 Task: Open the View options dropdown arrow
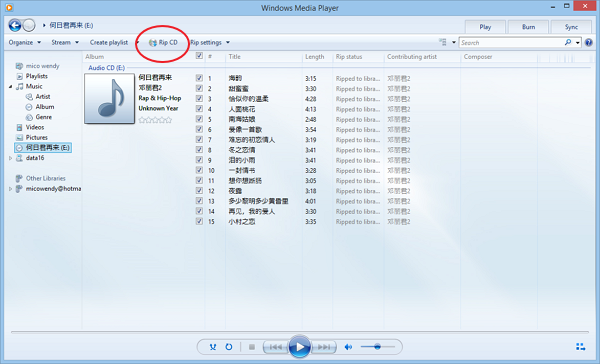[454, 42]
